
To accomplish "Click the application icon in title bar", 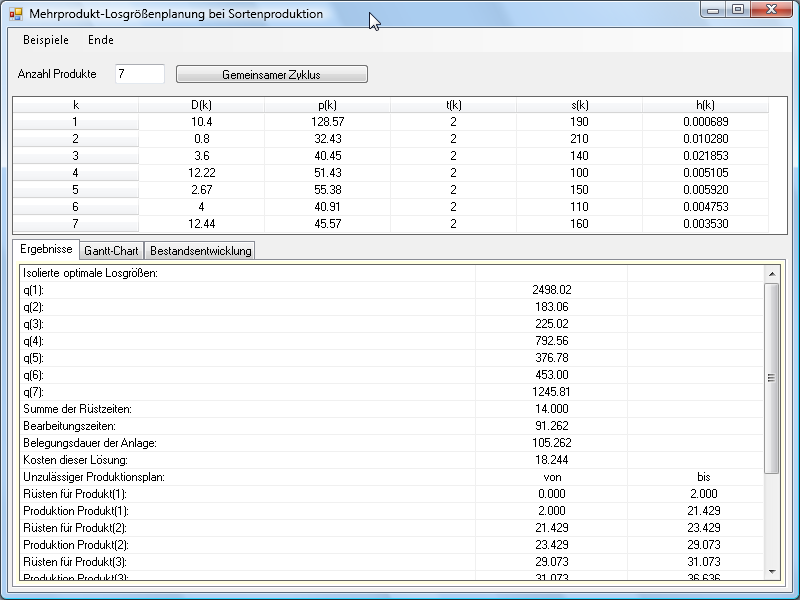I will (15, 14).
